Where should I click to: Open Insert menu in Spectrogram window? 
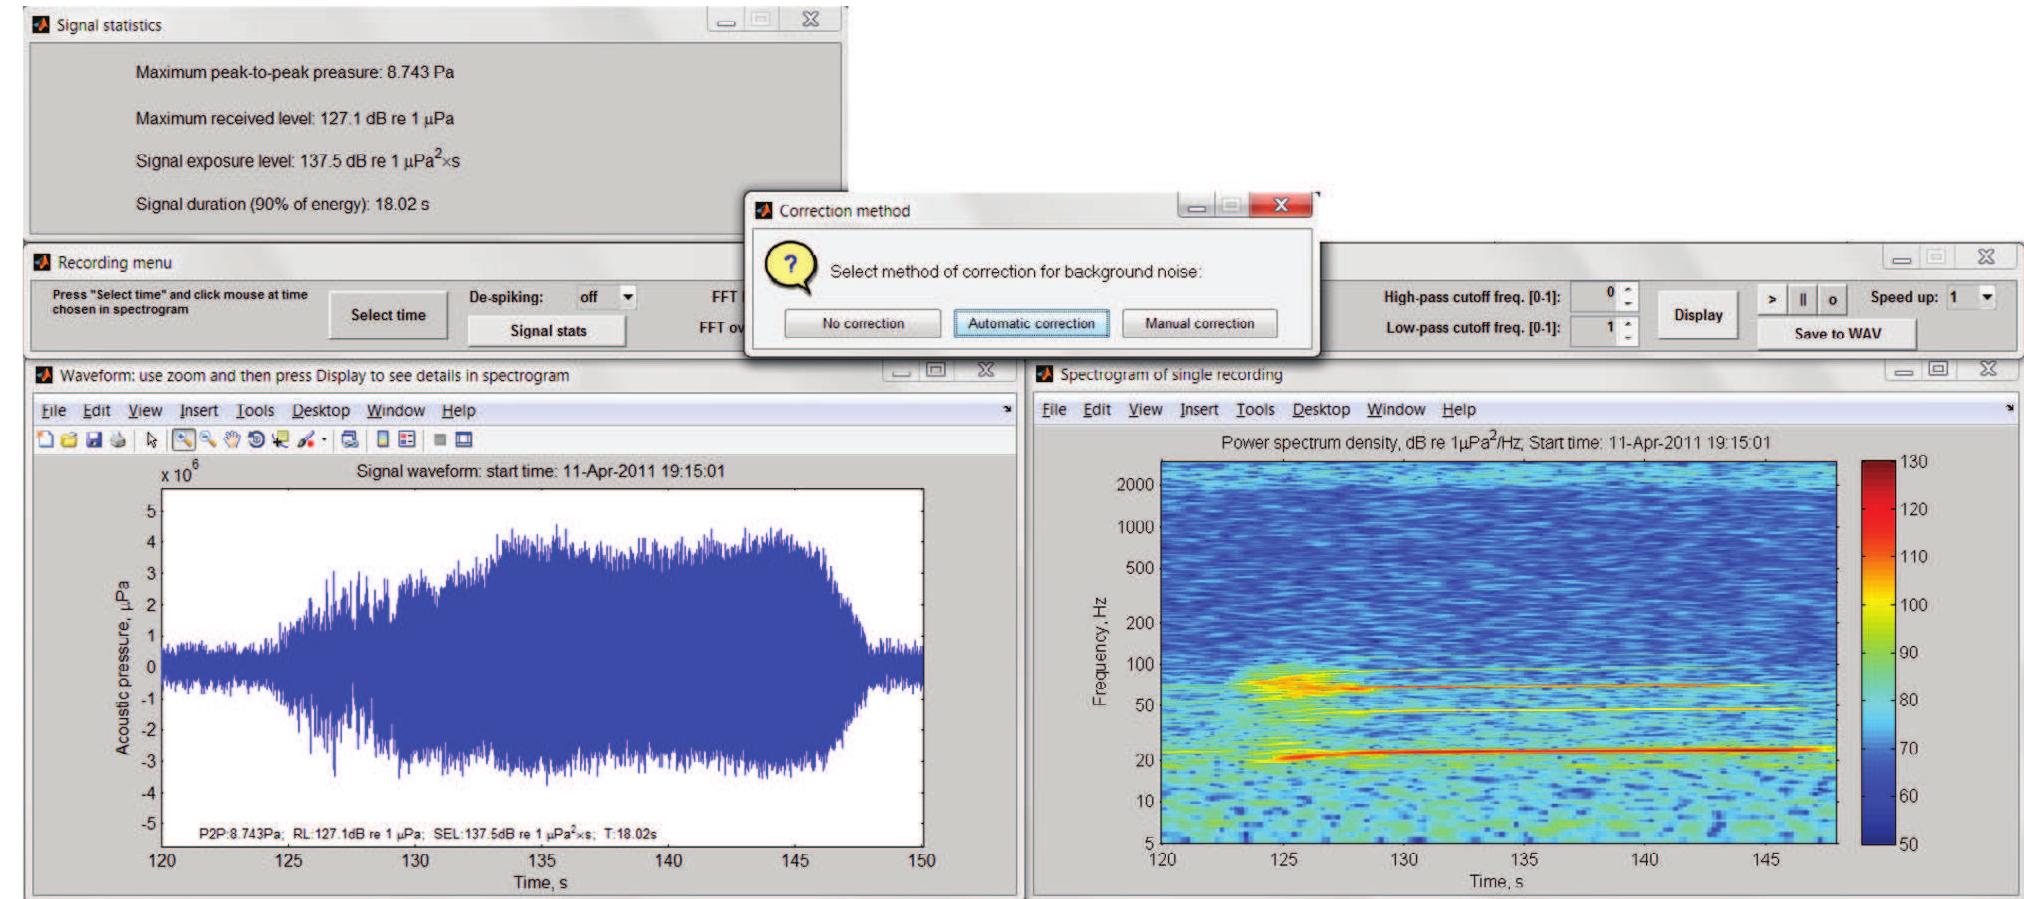pyautogui.click(x=1198, y=410)
